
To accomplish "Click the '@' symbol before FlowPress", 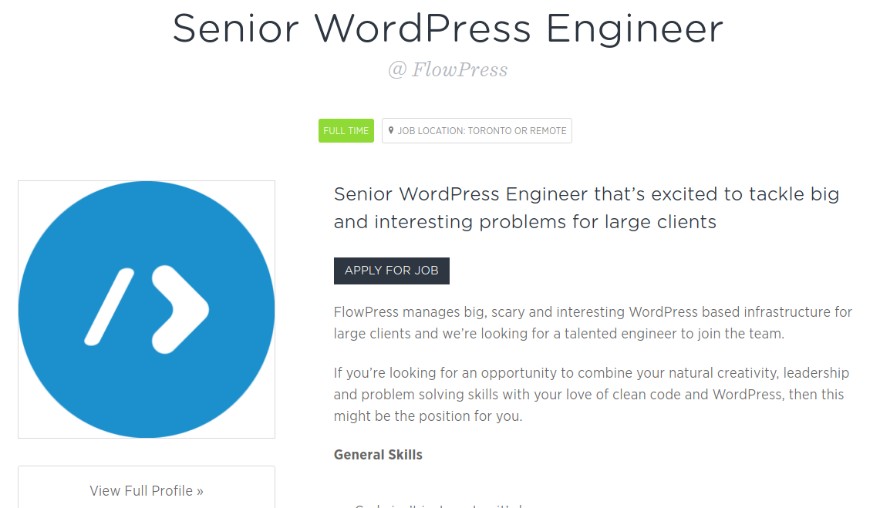I will (397, 70).
